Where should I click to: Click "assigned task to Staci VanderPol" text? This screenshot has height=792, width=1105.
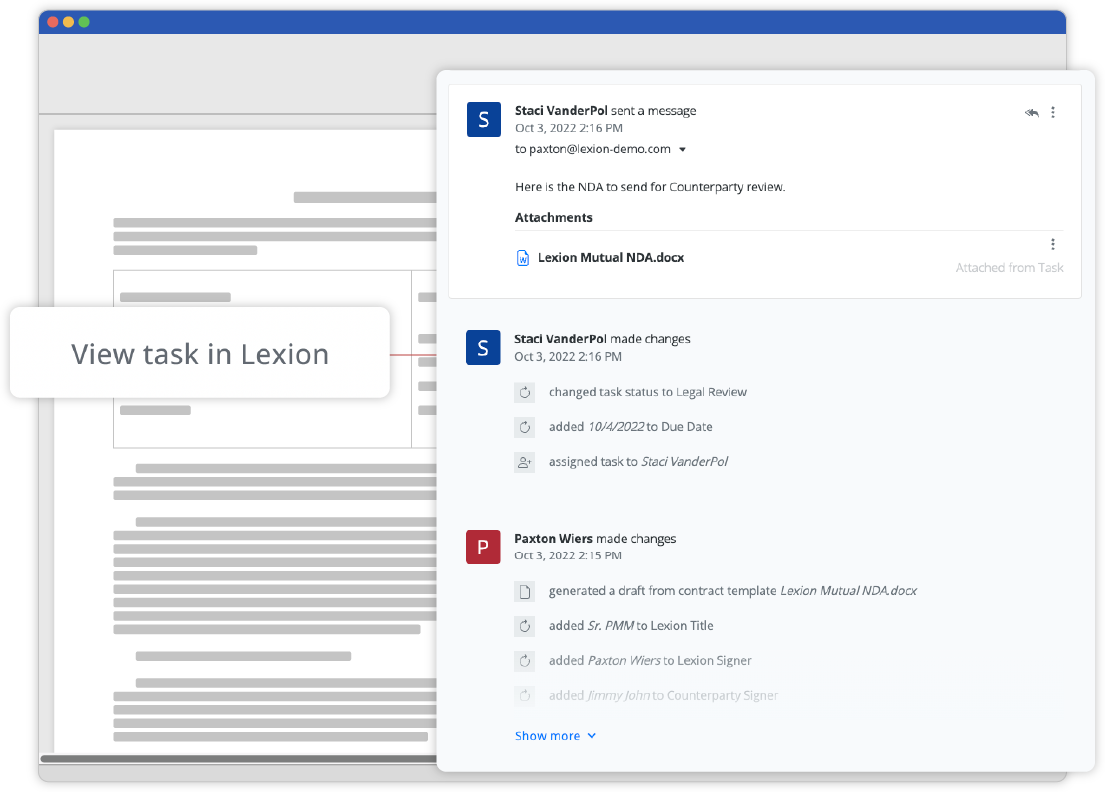638,462
